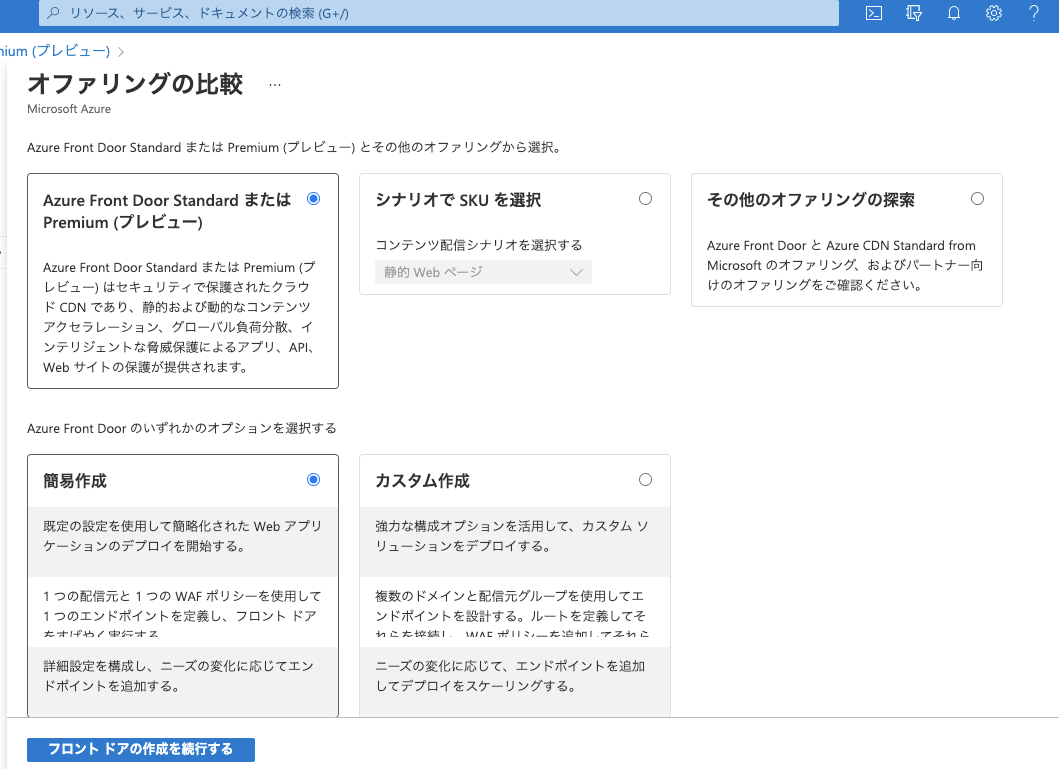Click the Microsoft Azure subtitle text
Viewport: 1059px width, 769px height.
coord(69,109)
